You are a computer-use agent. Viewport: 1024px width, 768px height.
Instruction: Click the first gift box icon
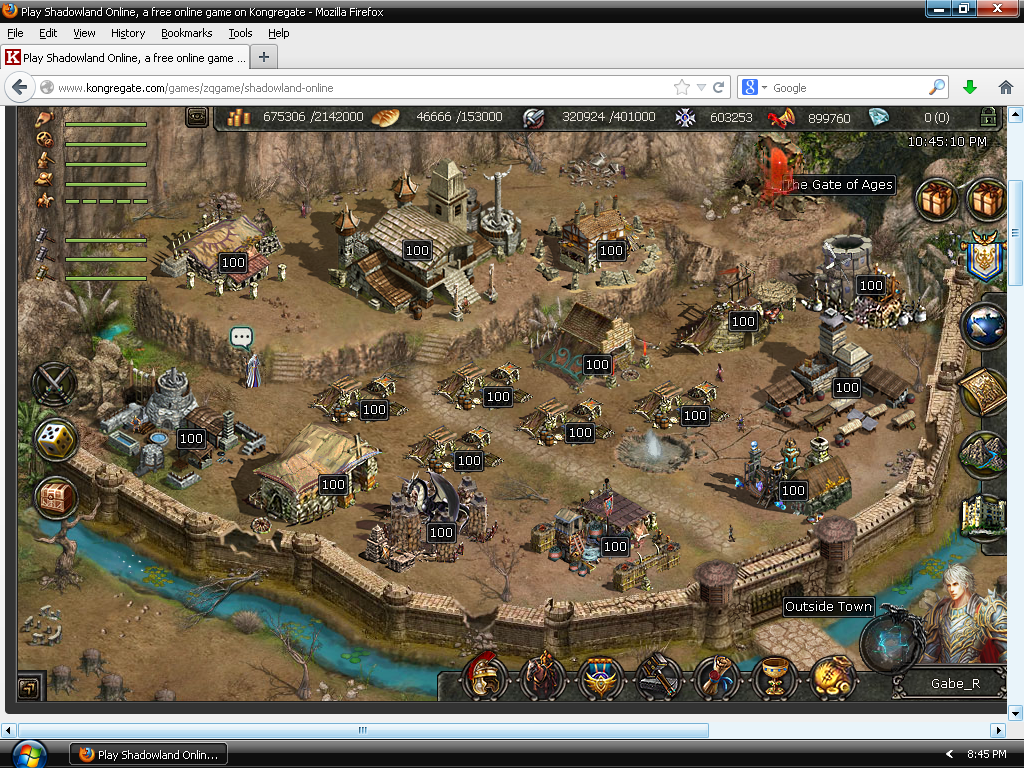click(936, 199)
